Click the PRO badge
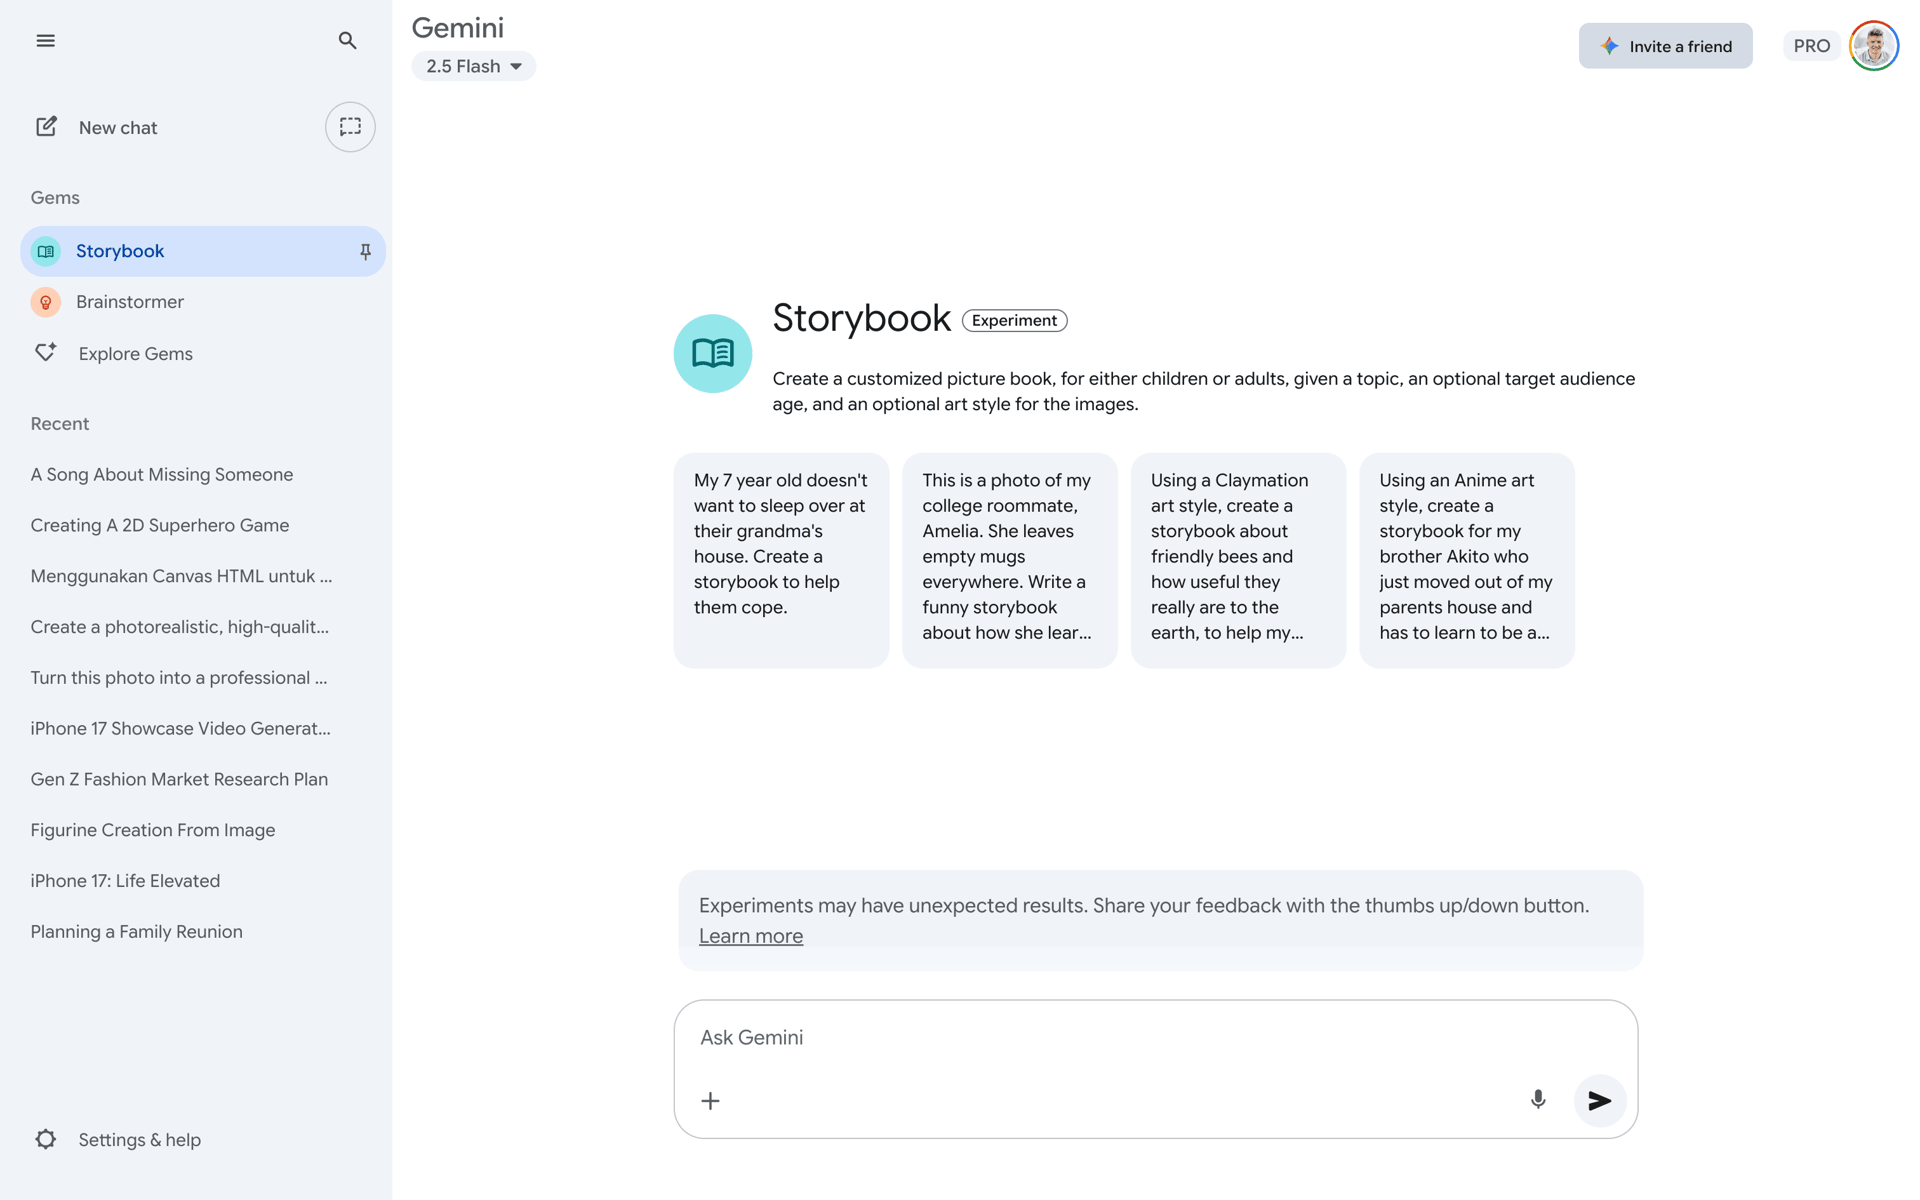This screenshot has width=1920, height=1200. tap(1811, 46)
